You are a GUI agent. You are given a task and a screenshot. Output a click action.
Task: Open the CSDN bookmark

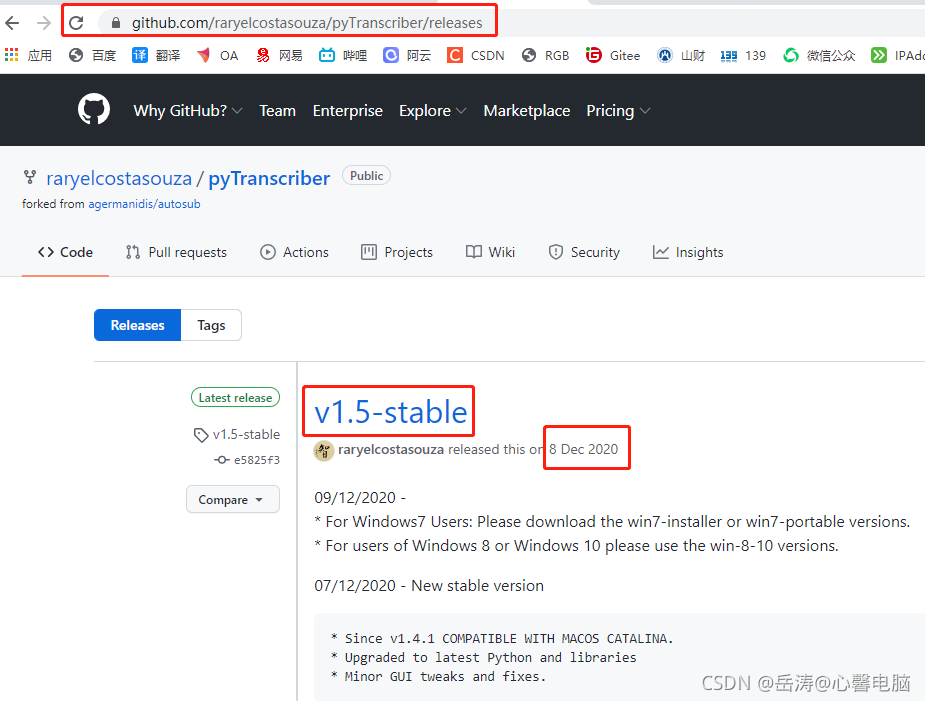pyautogui.click(x=475, y=55)
